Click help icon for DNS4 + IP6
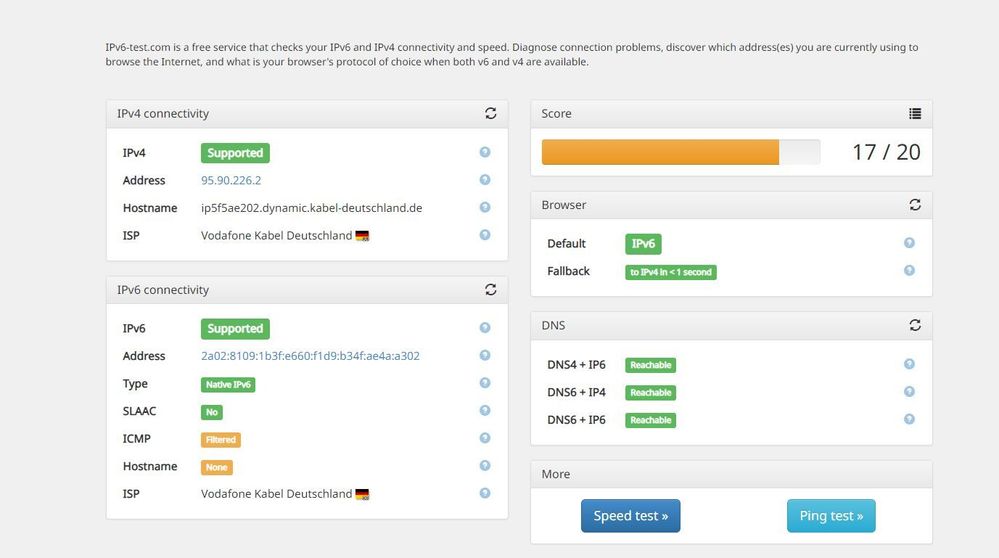This screenshot has height=558, width=999. (x=909, y=364)
